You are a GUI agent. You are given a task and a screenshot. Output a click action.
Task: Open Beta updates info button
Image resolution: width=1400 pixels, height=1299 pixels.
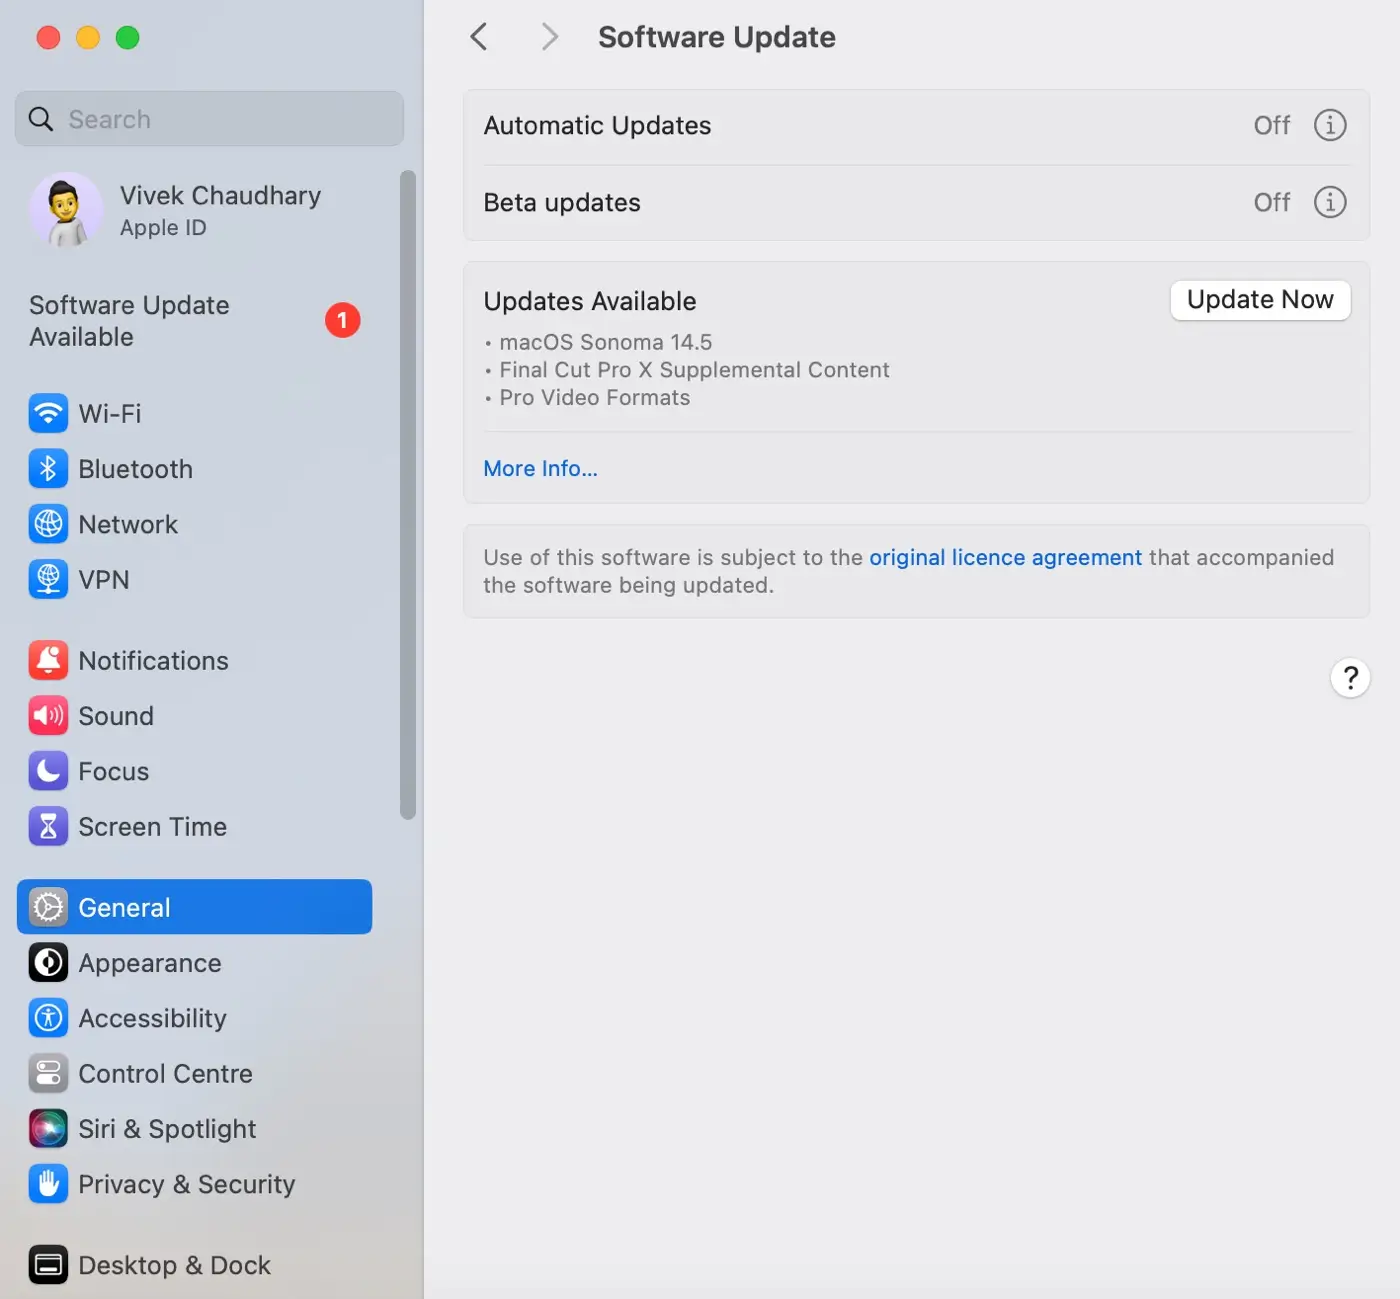1329,202
